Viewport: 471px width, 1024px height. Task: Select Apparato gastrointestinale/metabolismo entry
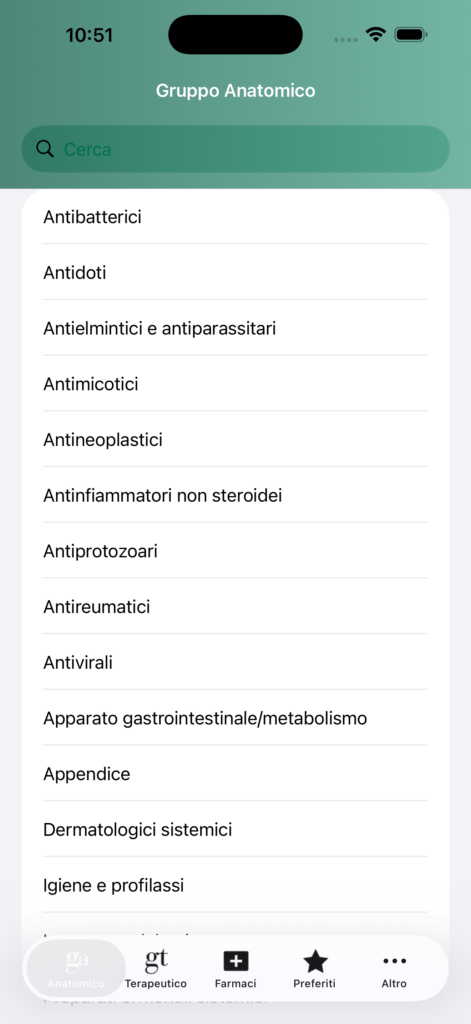235,718
